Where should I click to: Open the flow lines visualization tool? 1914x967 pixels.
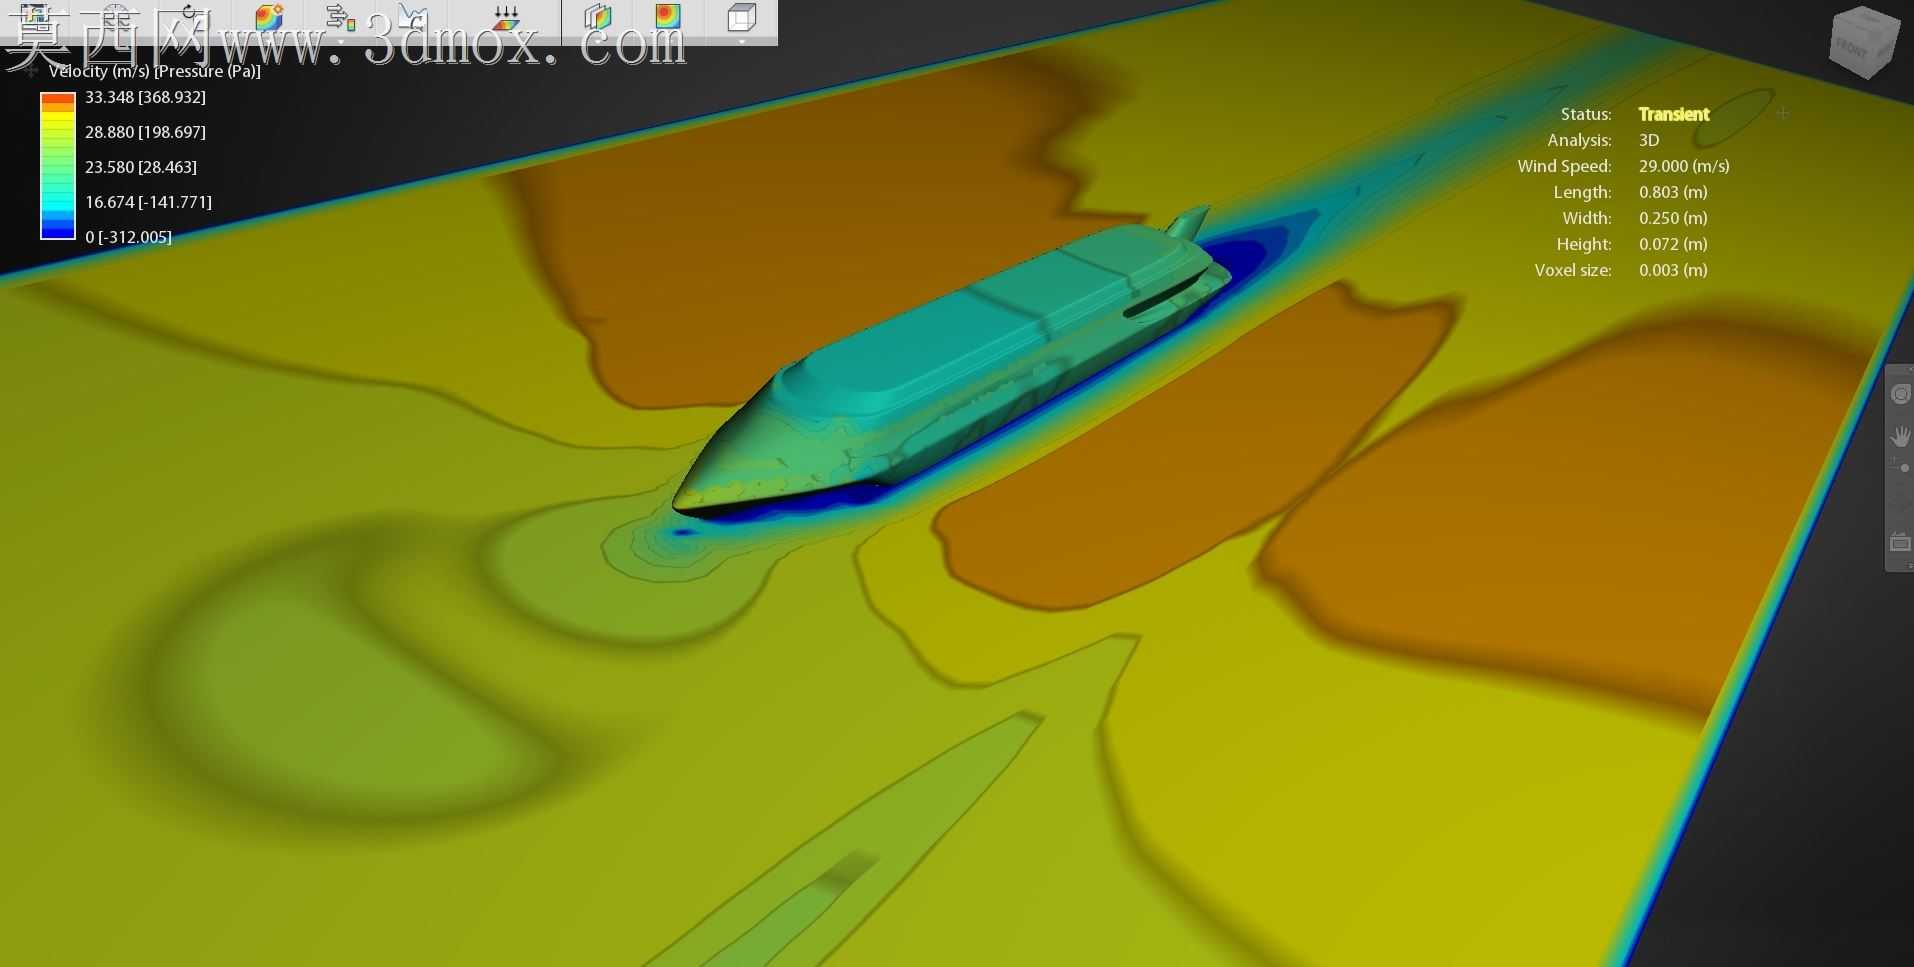[340, 18]
